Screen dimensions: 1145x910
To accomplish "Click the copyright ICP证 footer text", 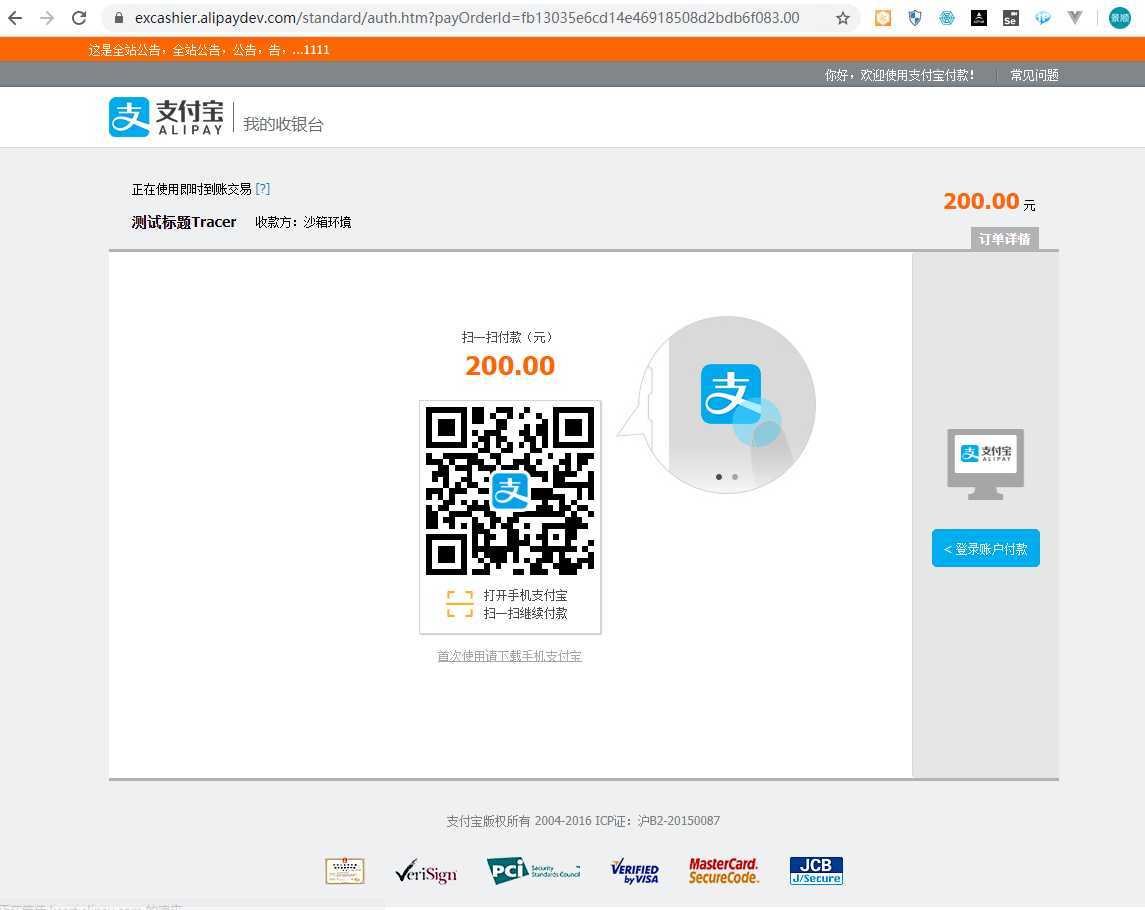I will tap(583, 821).
